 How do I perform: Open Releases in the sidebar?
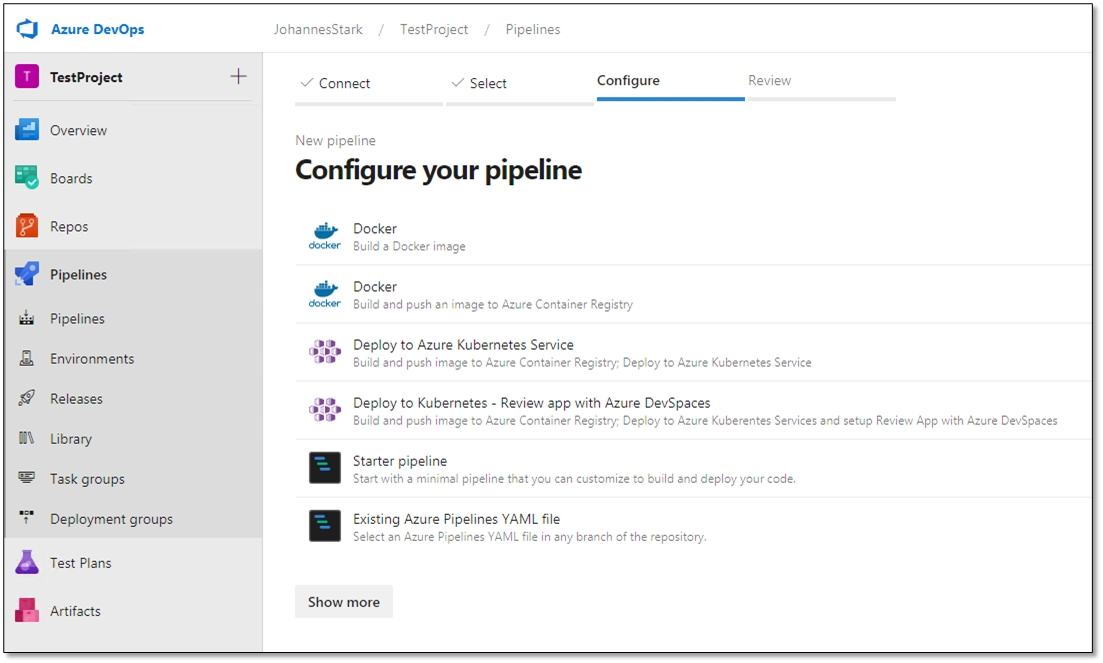click(x=133, y=399)
